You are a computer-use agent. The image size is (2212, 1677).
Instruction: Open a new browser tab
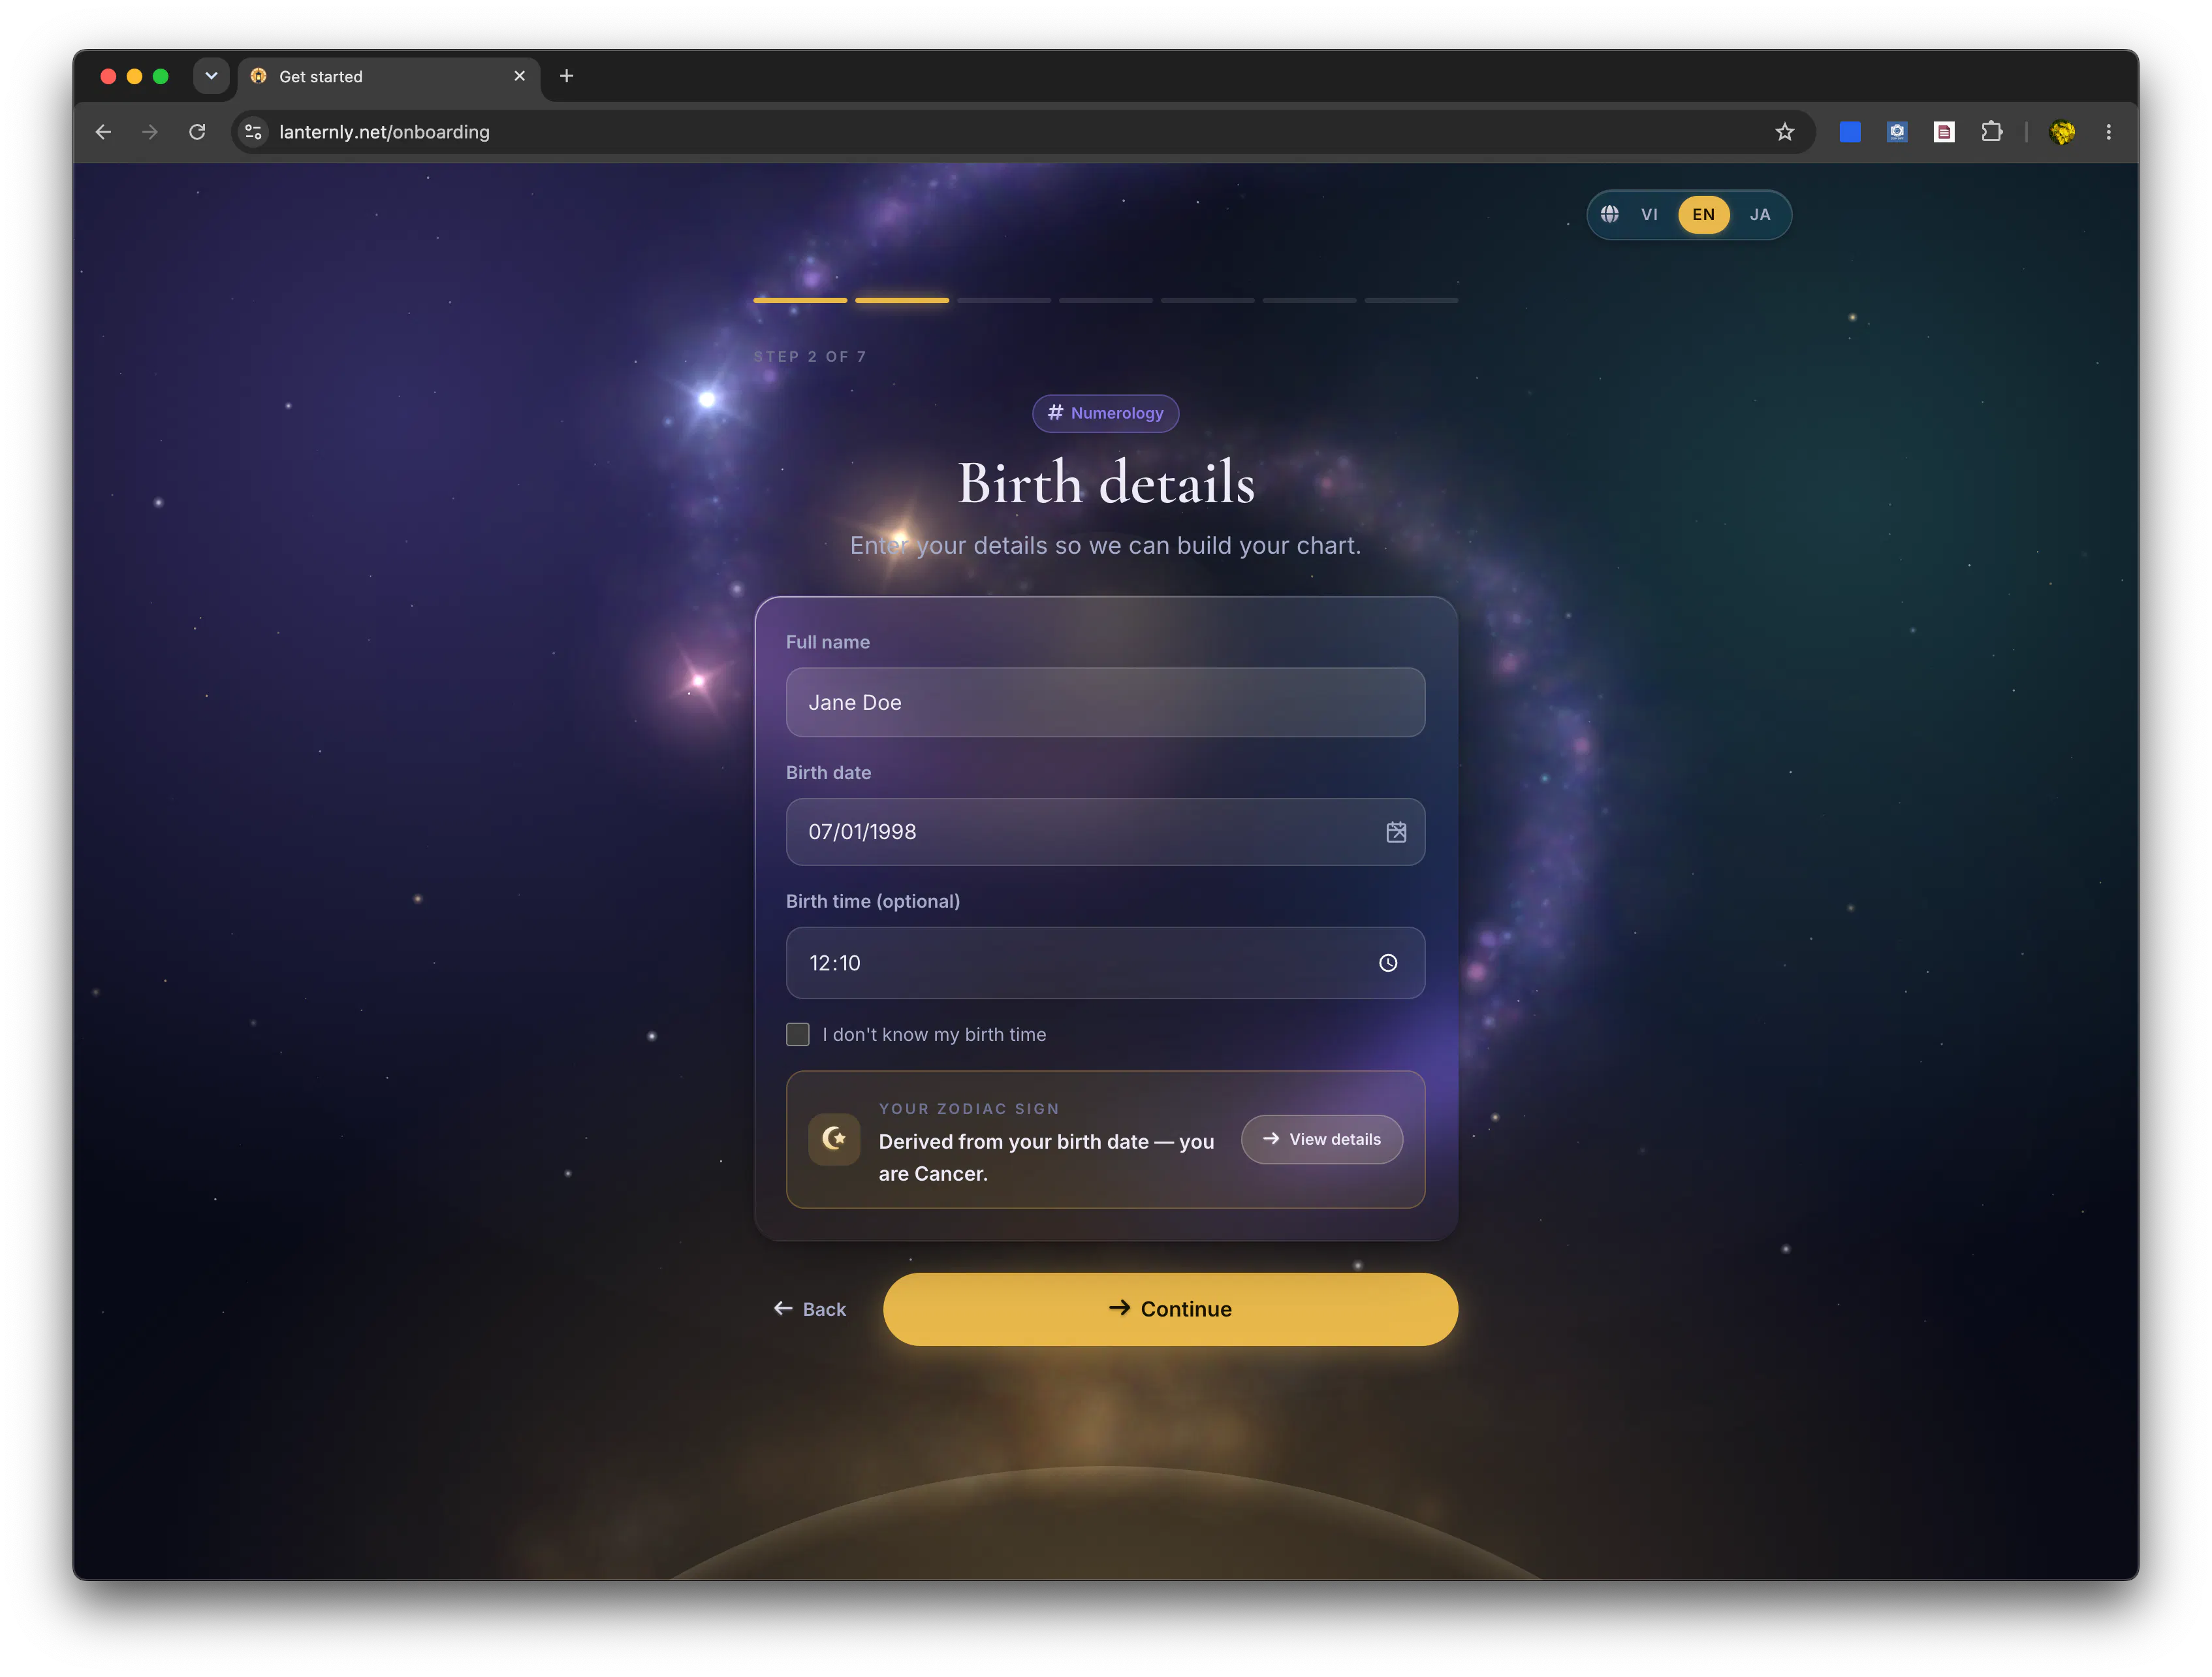[x=566, y=76]
